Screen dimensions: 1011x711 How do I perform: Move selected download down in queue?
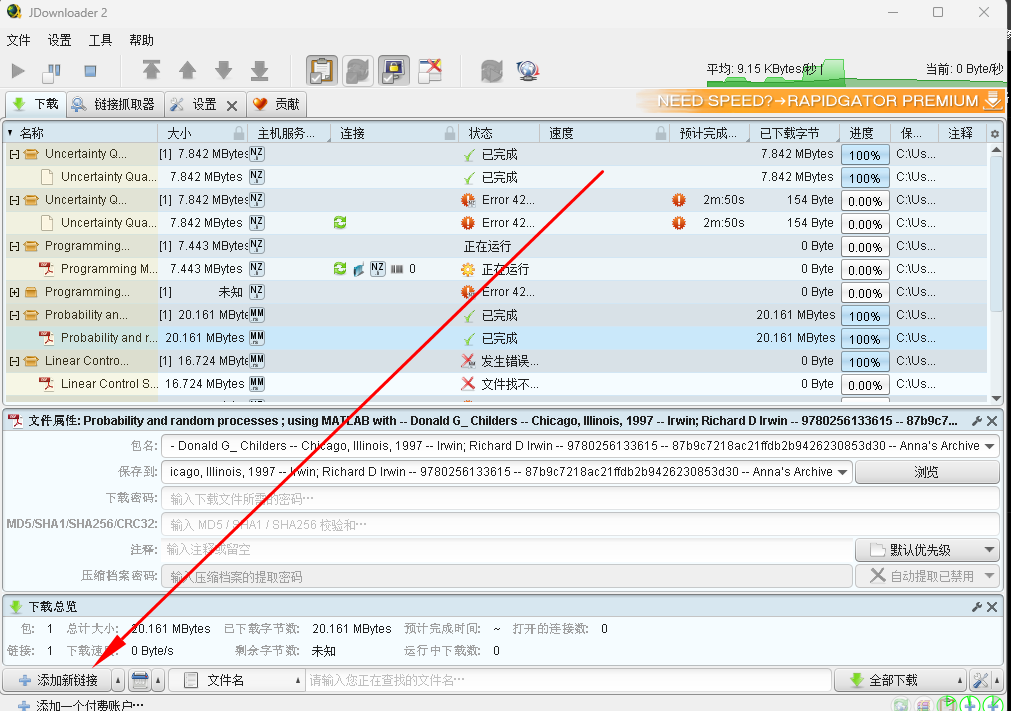225,71
